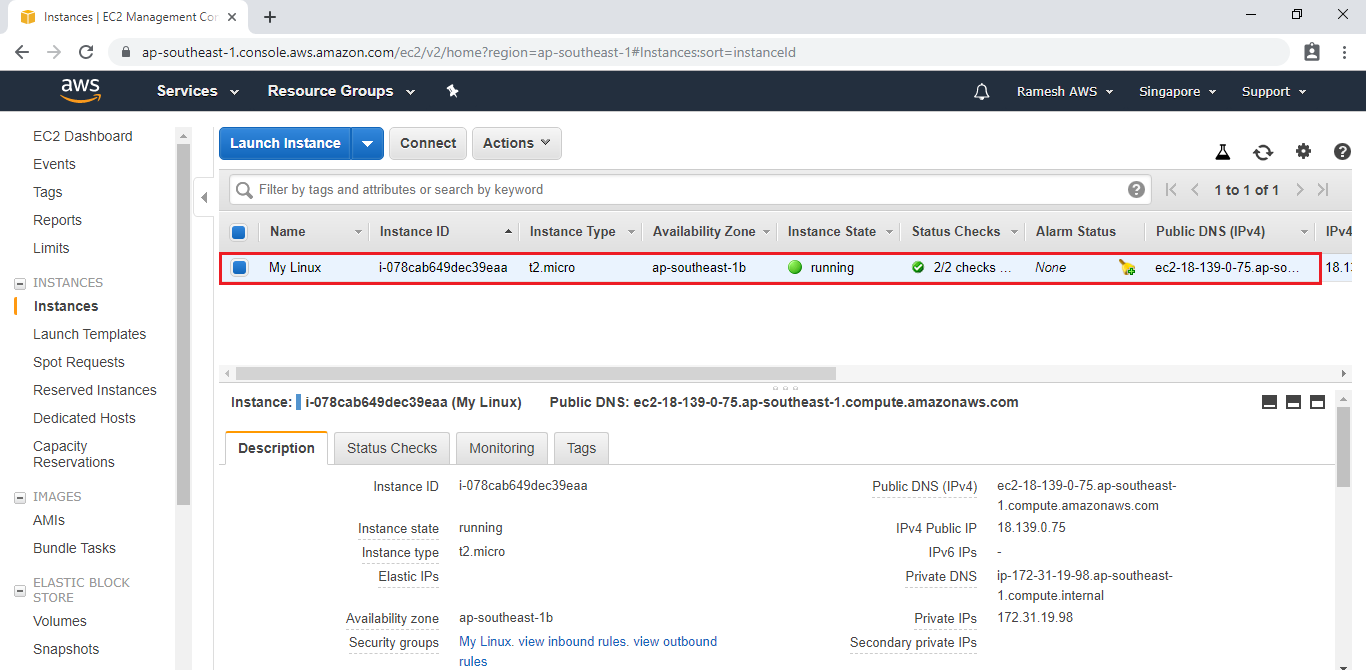Screen dimensions: 1366x670
Task: Click the pin shortcuts icon in AWS header
Action: click(x=452, y=91)
